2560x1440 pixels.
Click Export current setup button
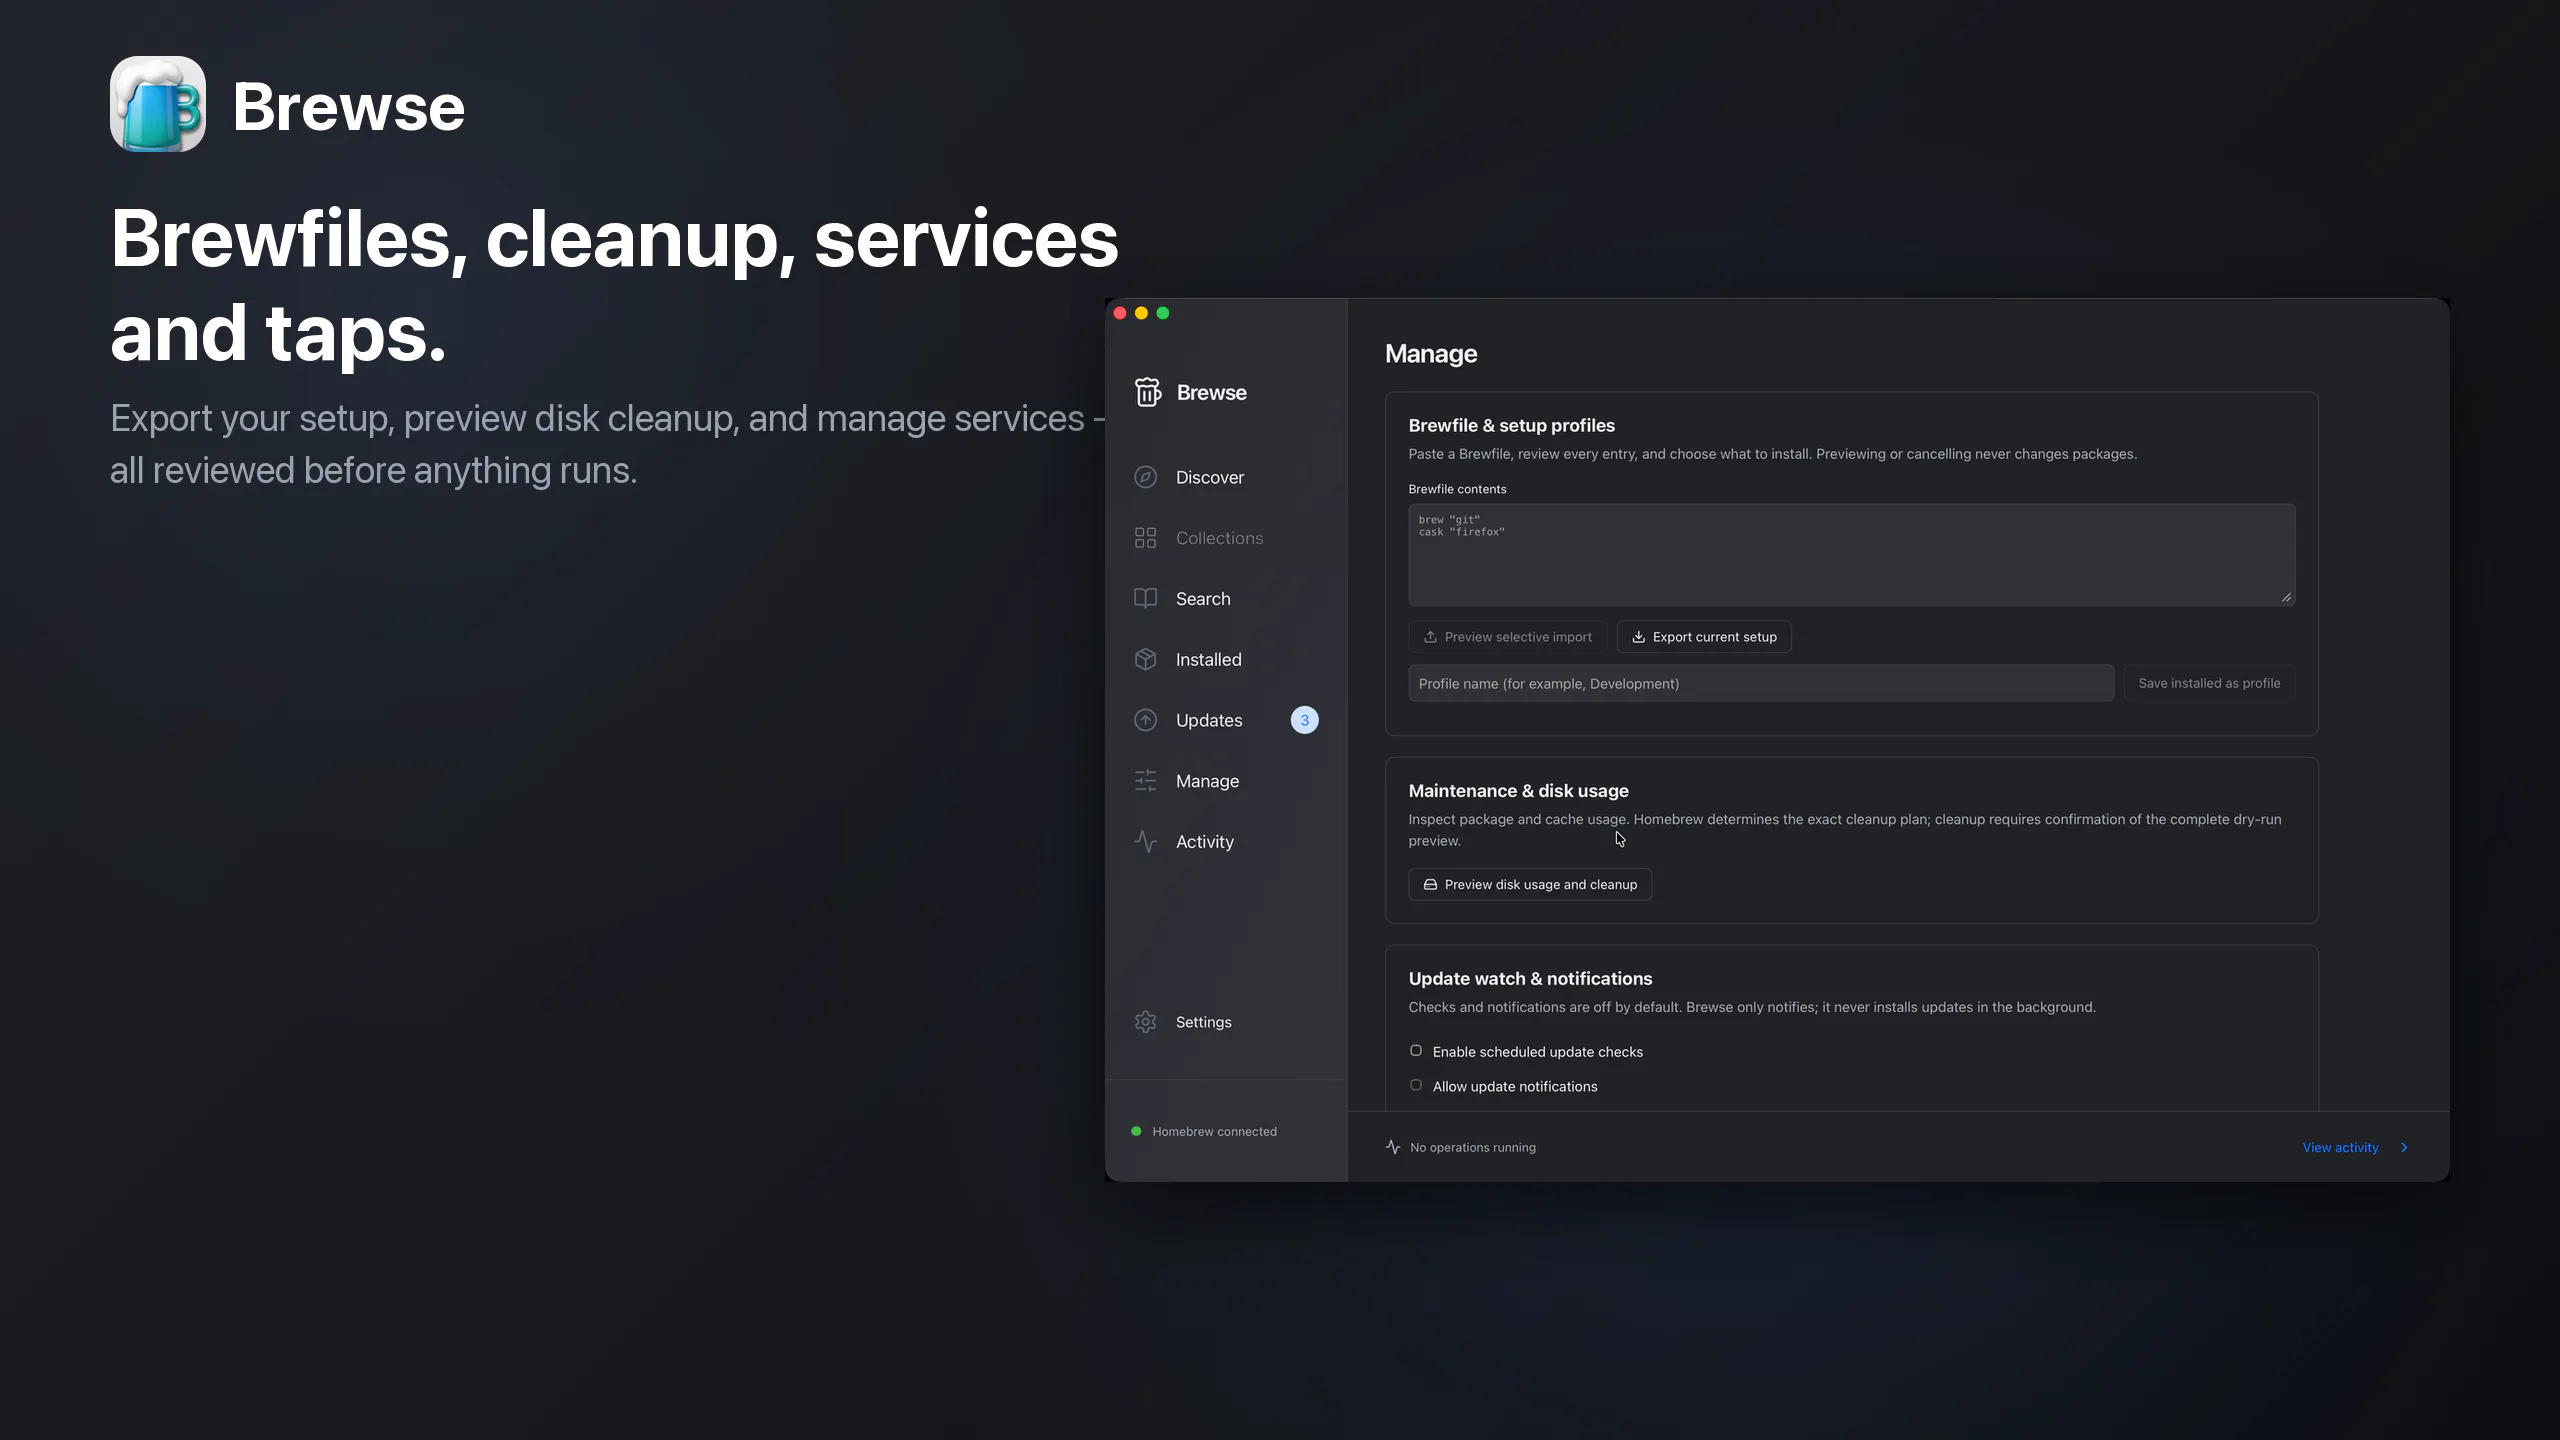pos(1704,637)
